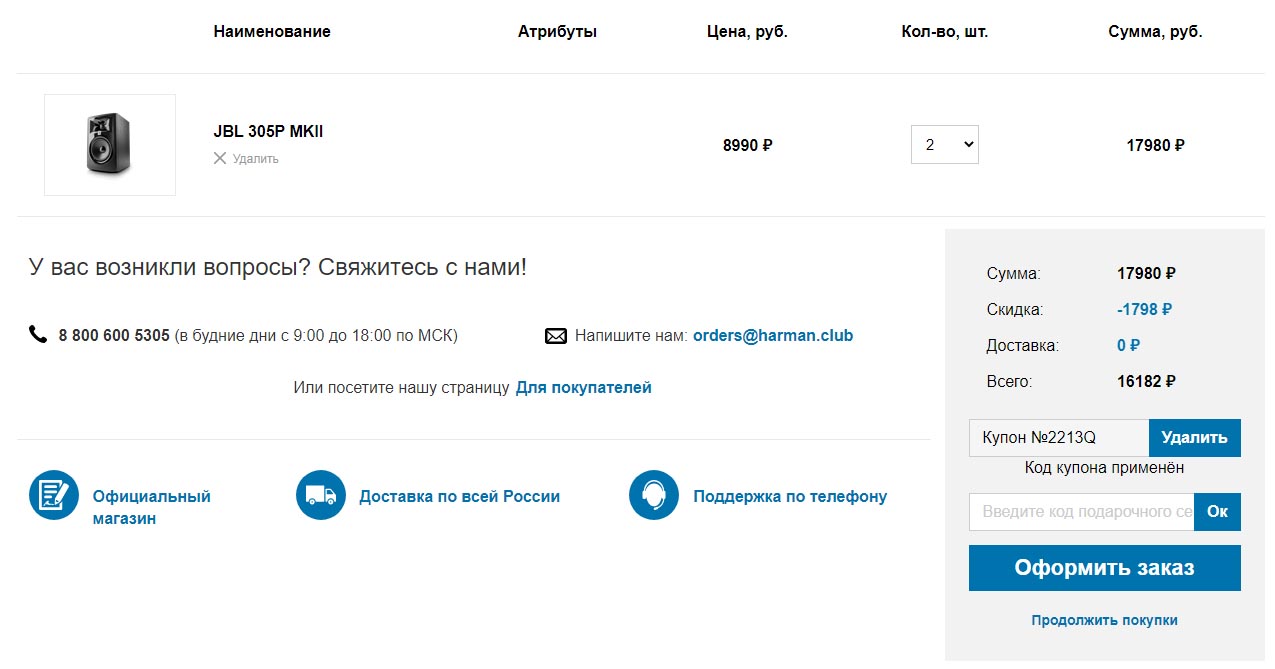Click the Кол-во, шт. column header
The image size is (1275, 669).
tap(945, 32)
